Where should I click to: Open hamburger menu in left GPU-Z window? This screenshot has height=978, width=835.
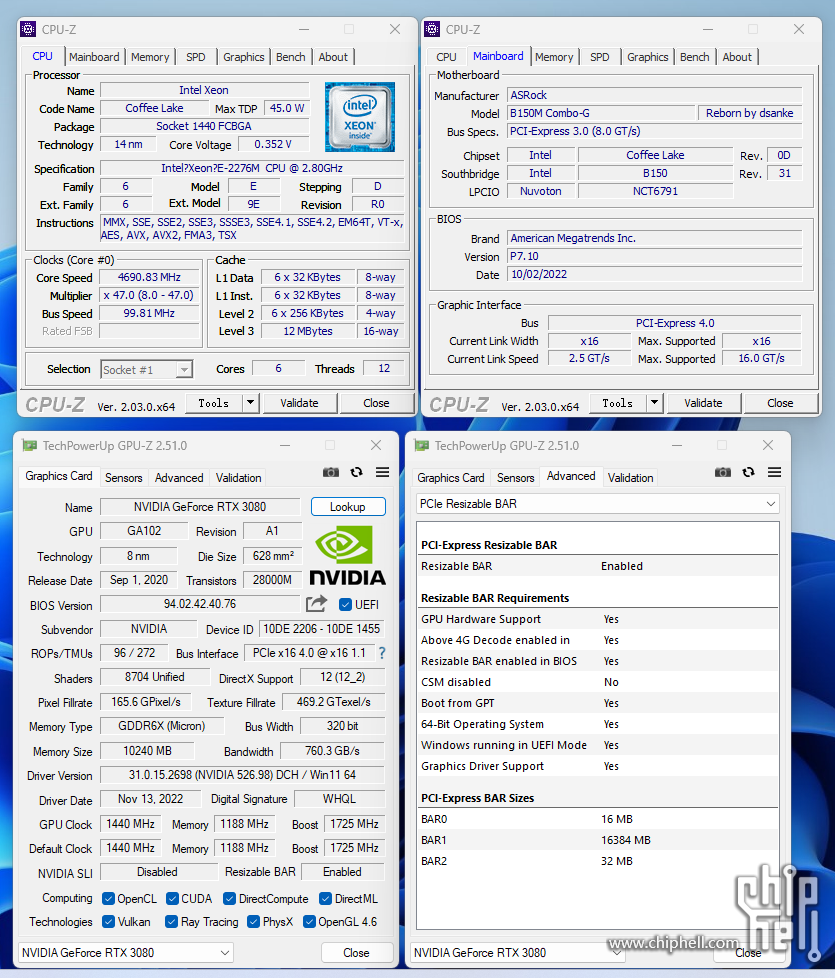[382, 472]
